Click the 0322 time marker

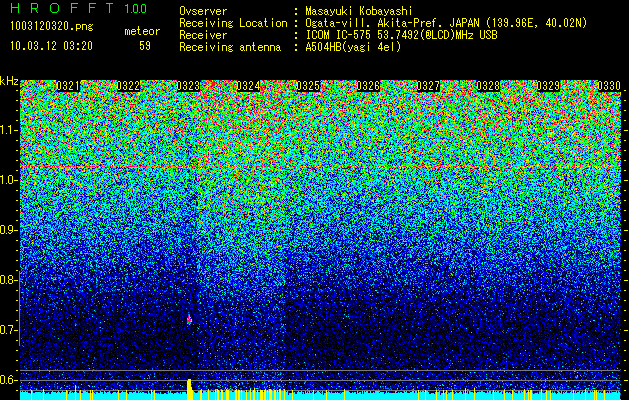click(128, 86)
